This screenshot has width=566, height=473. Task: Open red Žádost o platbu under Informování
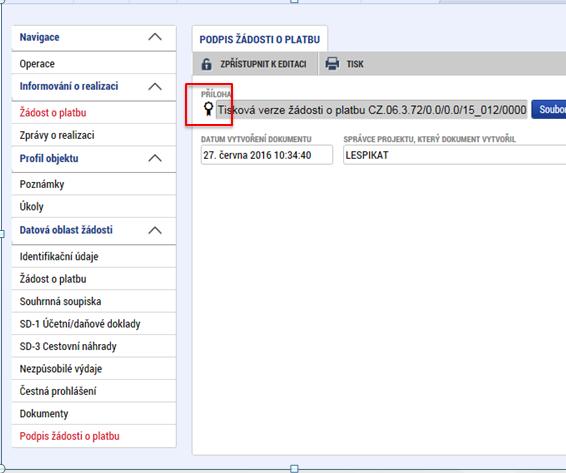click(94, 113)
